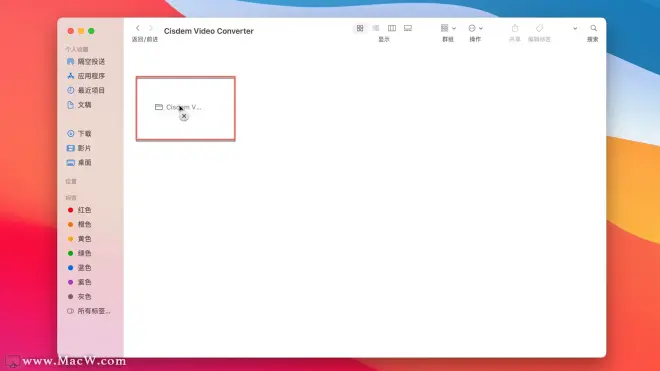
Task: Open the group-by dropdown
Action: coord(448,28)
